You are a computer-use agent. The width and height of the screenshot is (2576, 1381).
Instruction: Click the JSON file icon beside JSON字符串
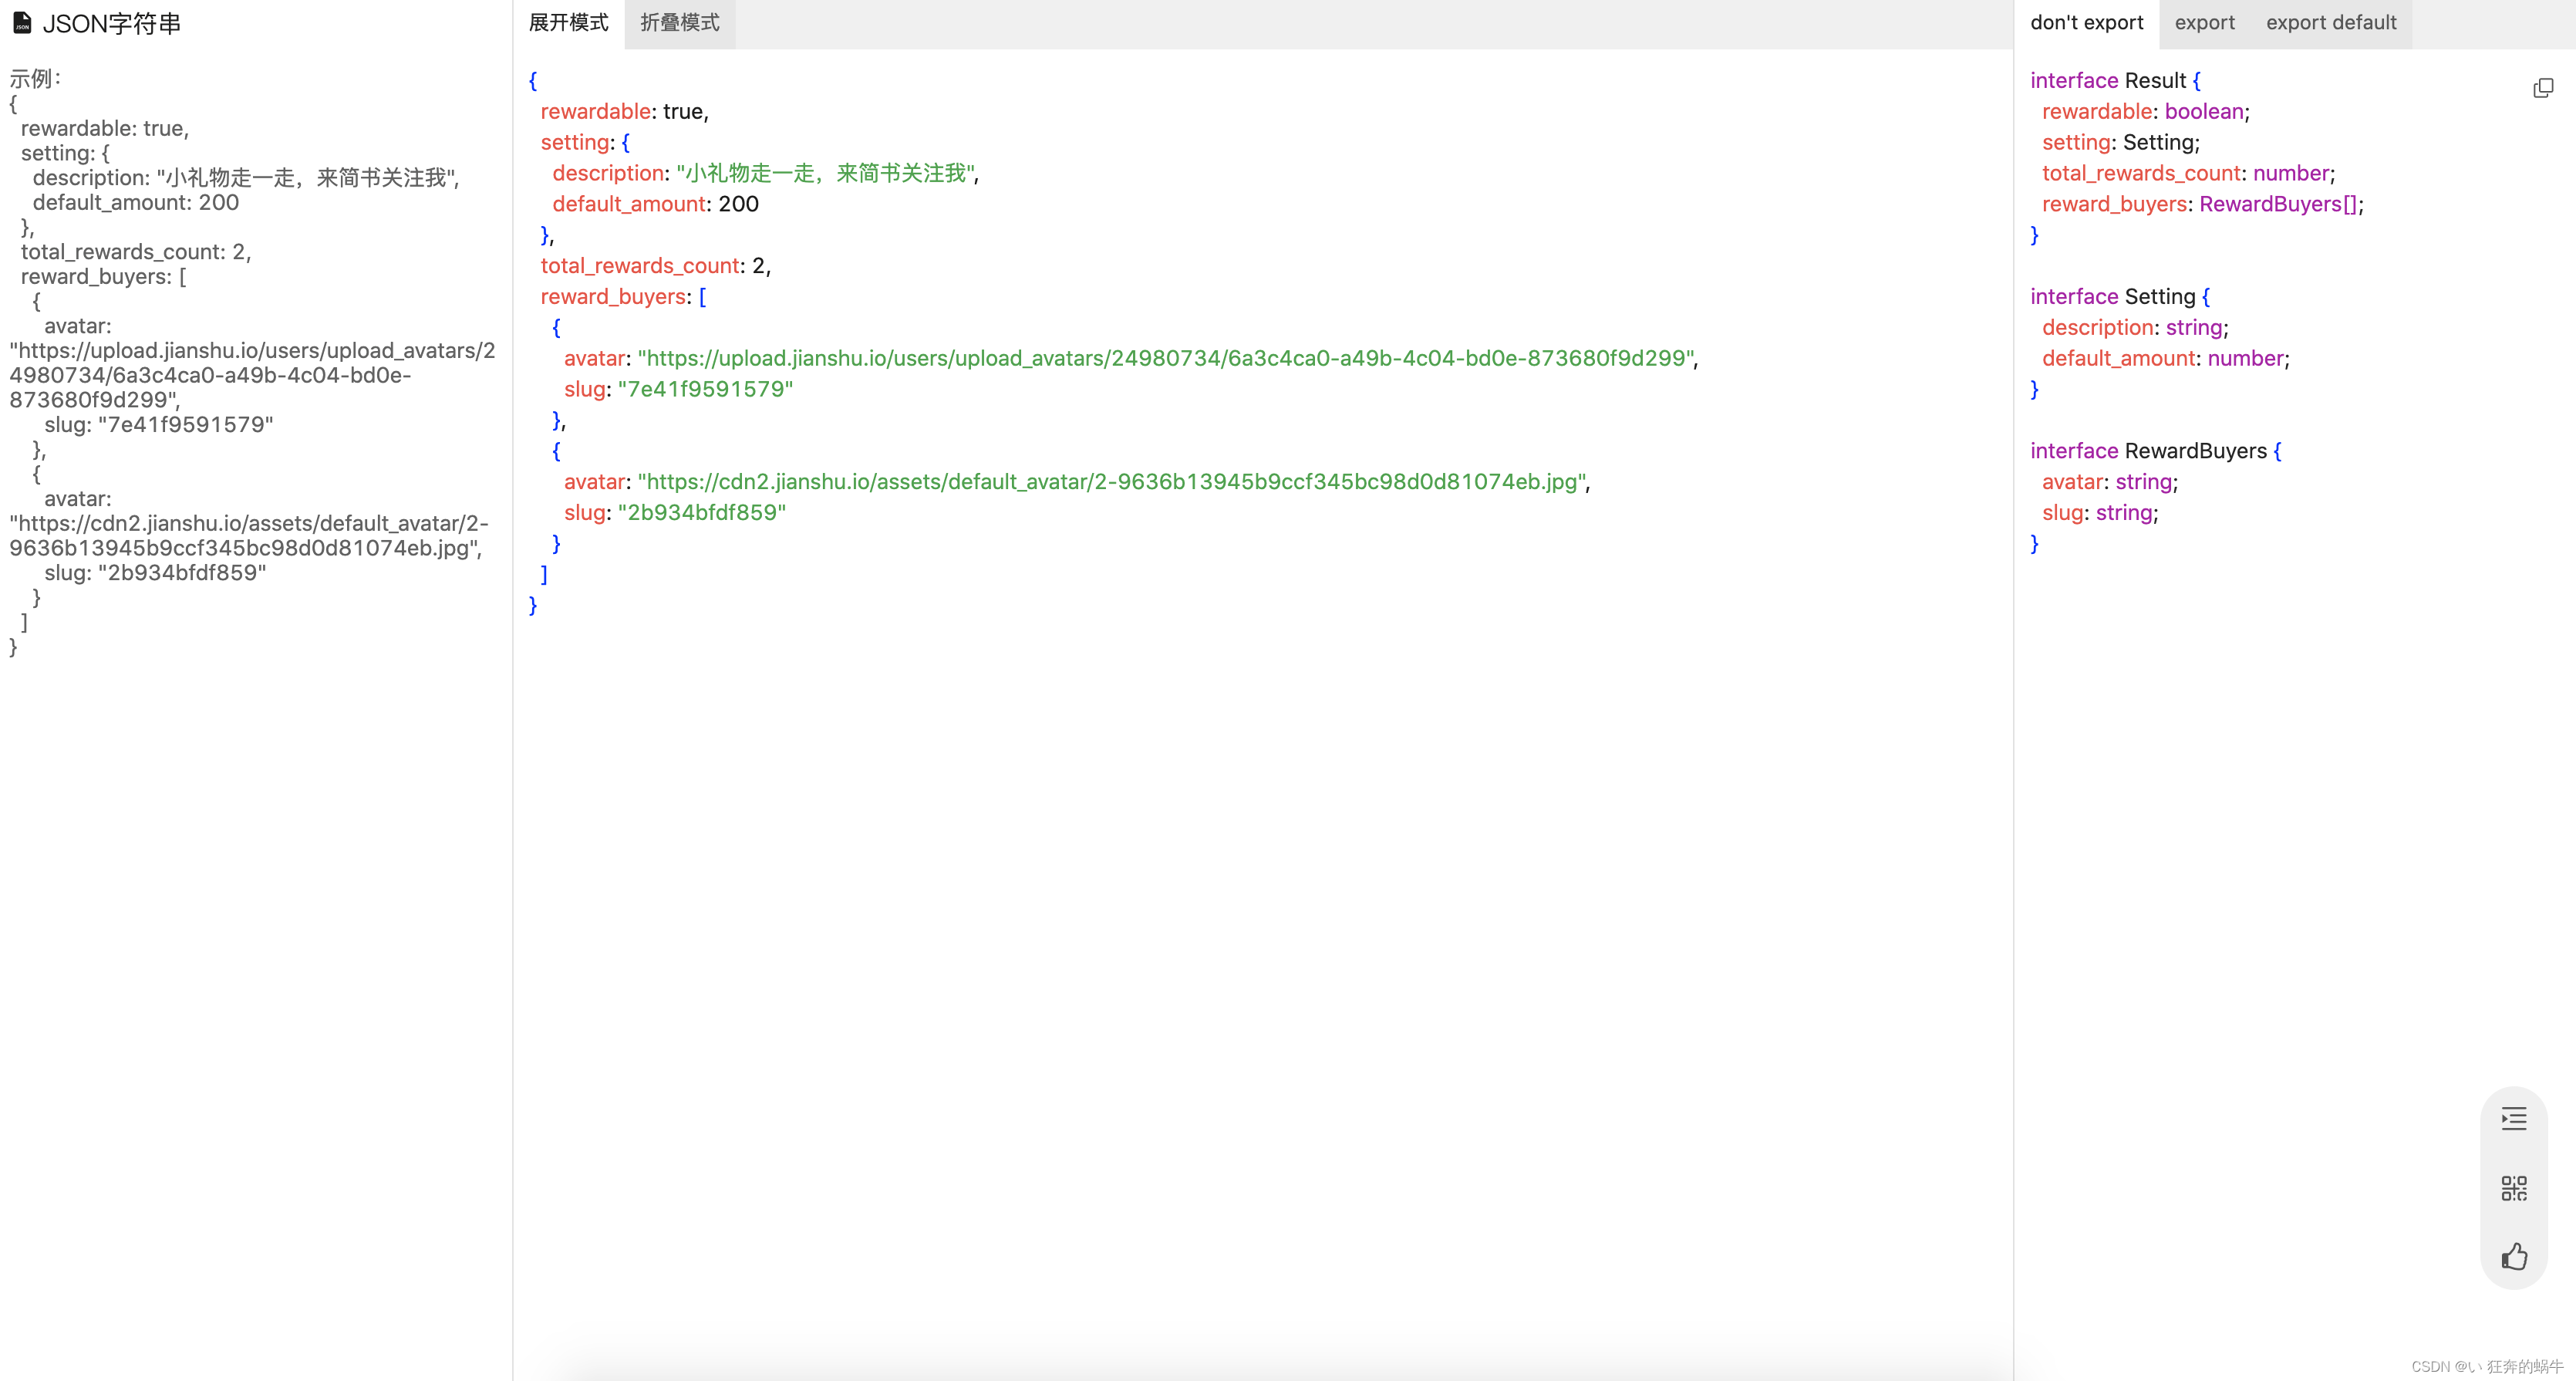[22, 23]
